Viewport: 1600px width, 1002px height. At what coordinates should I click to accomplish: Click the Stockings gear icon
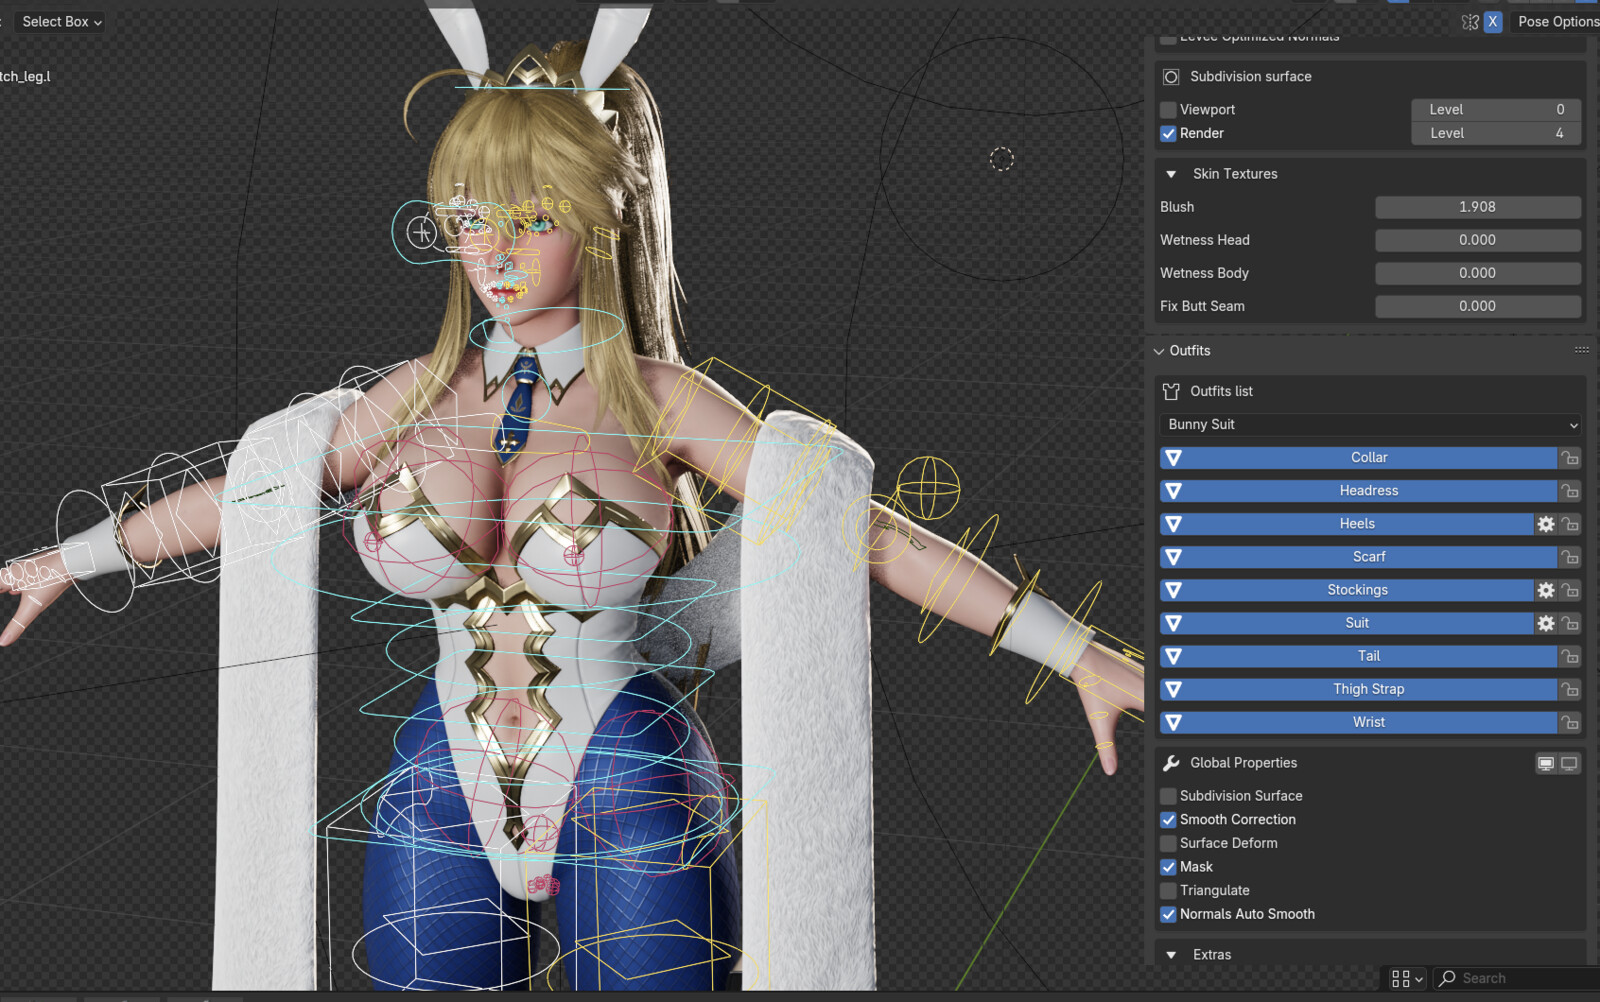point(1546,590)
